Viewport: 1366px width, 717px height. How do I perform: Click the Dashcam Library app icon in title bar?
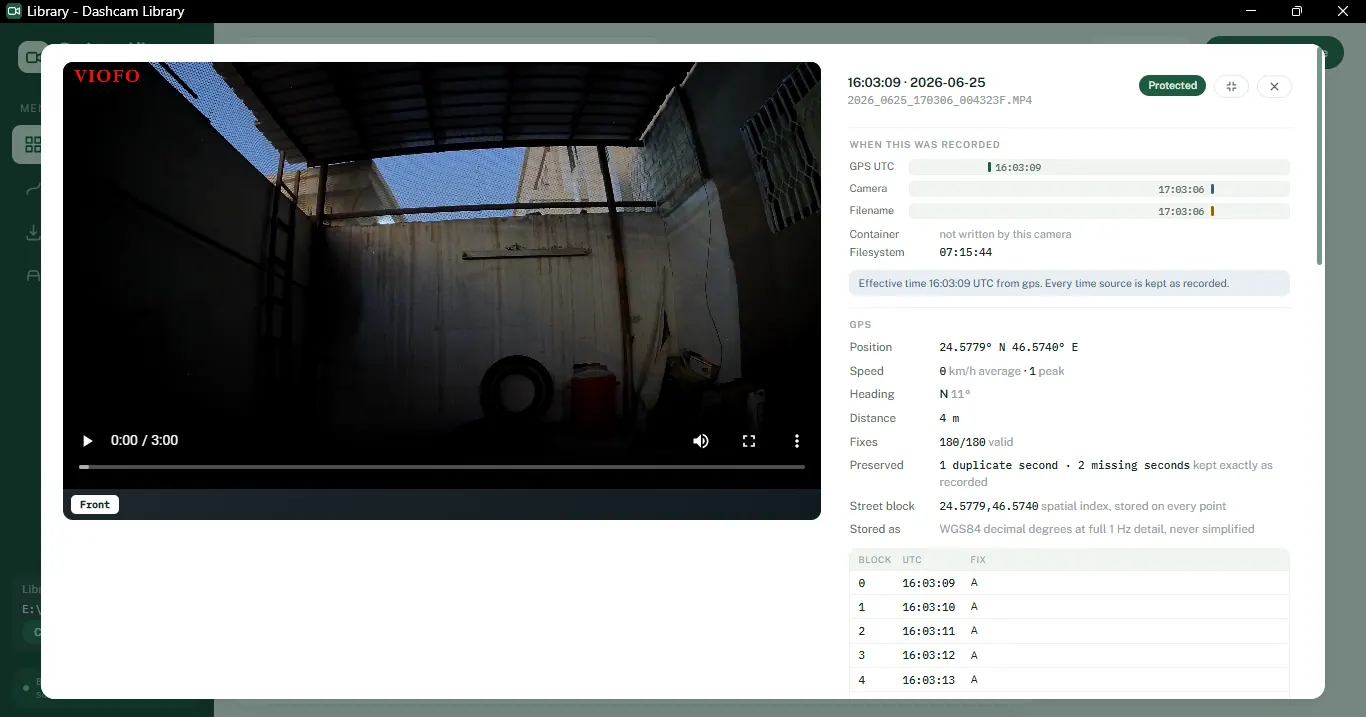tap(14, 11)
